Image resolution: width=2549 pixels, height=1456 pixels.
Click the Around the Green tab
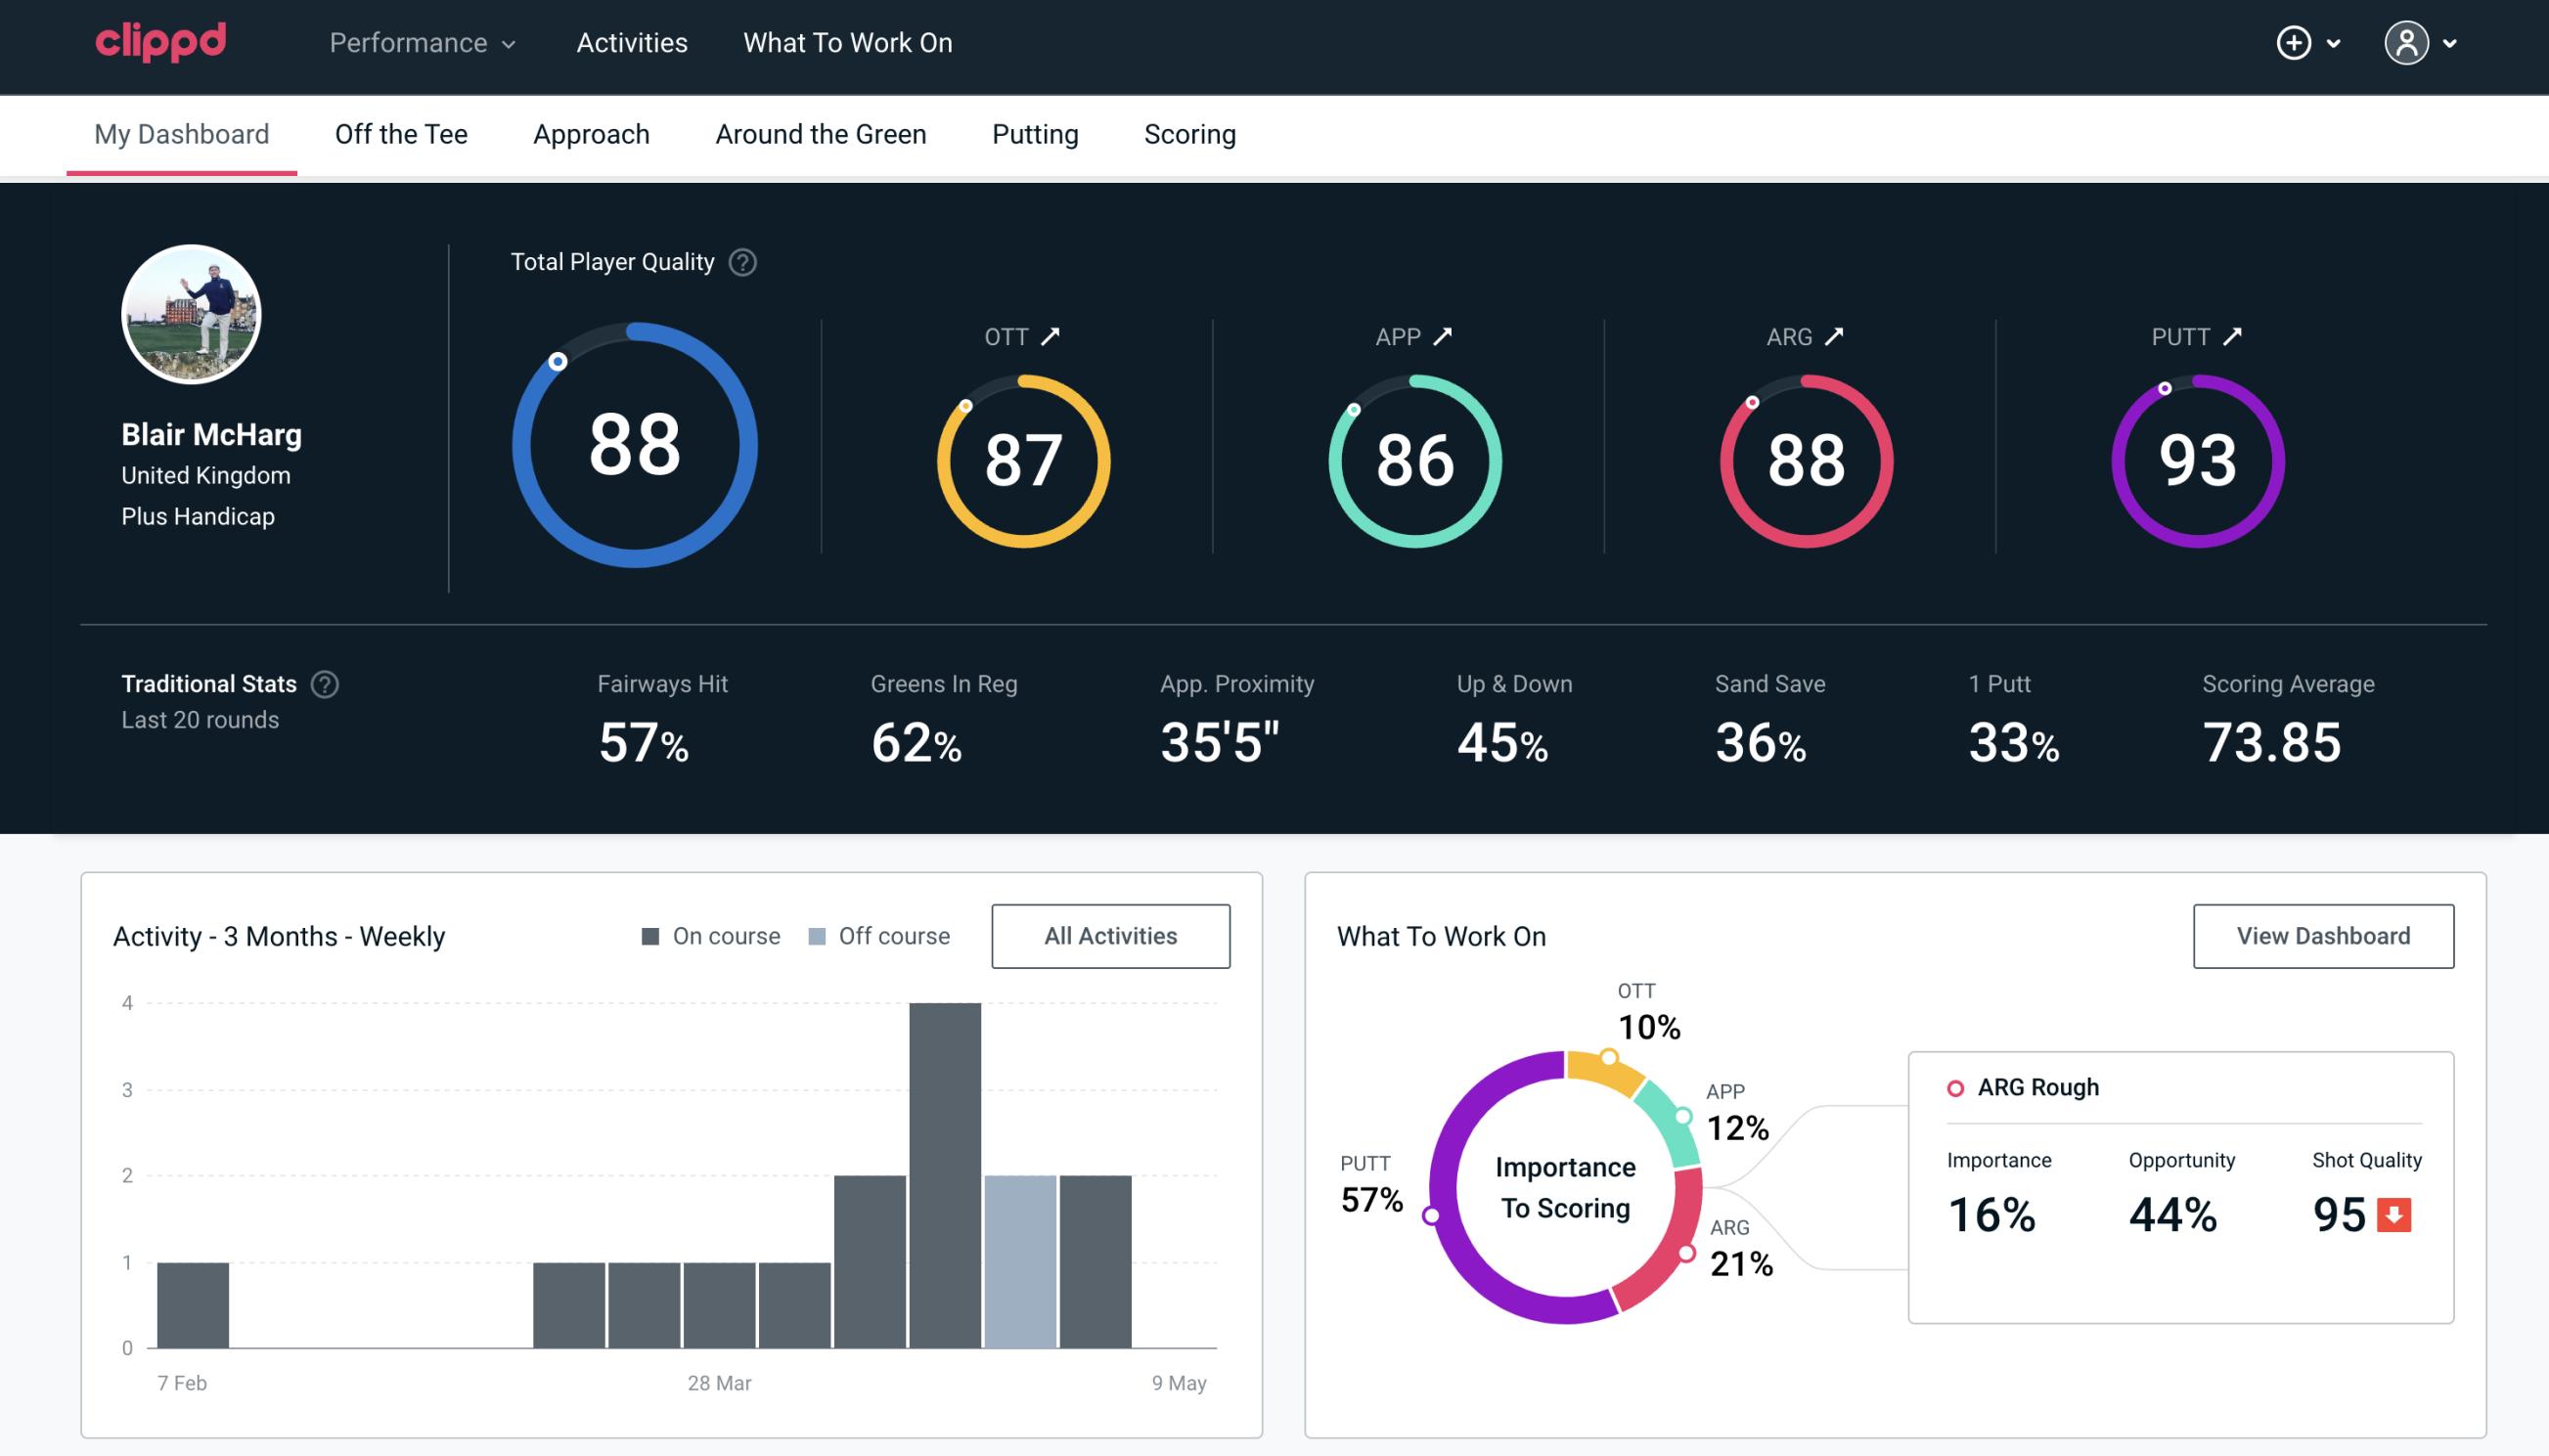820,133
